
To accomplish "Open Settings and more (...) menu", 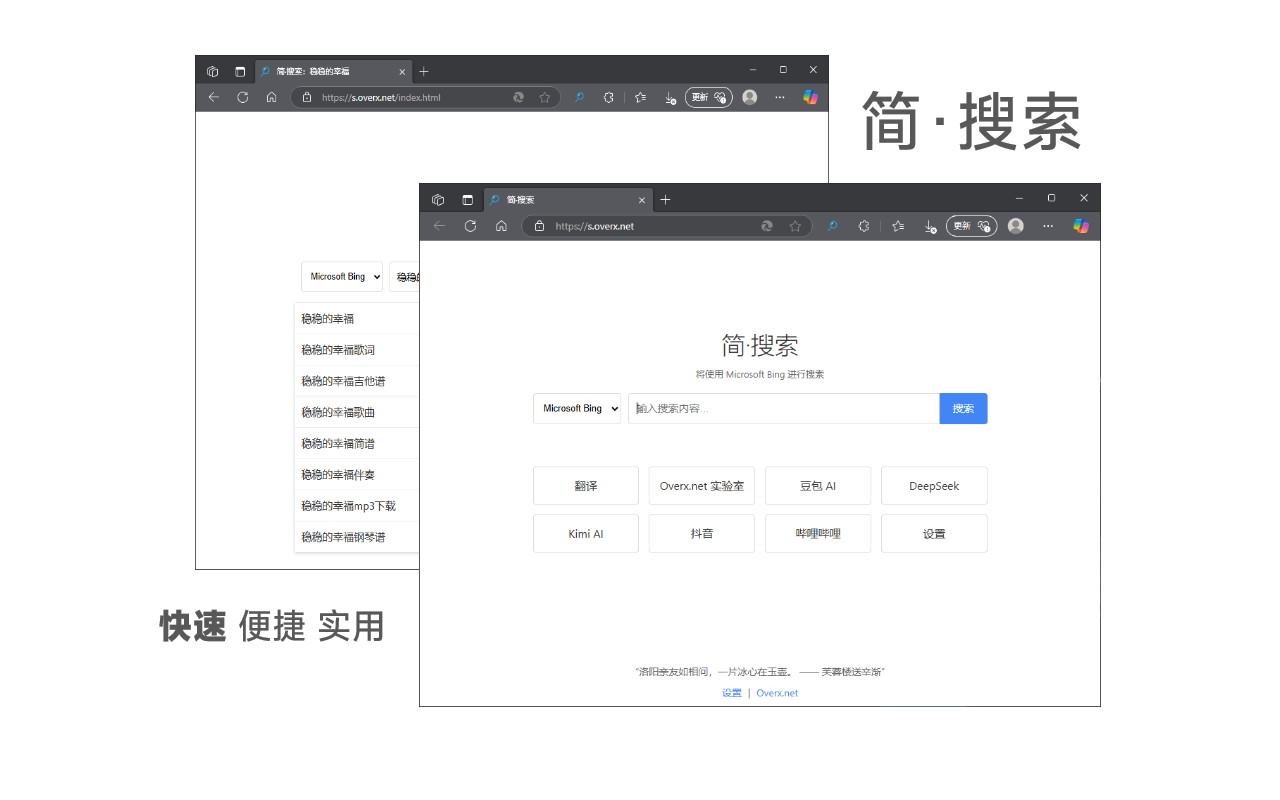I will click(1048, 226).
